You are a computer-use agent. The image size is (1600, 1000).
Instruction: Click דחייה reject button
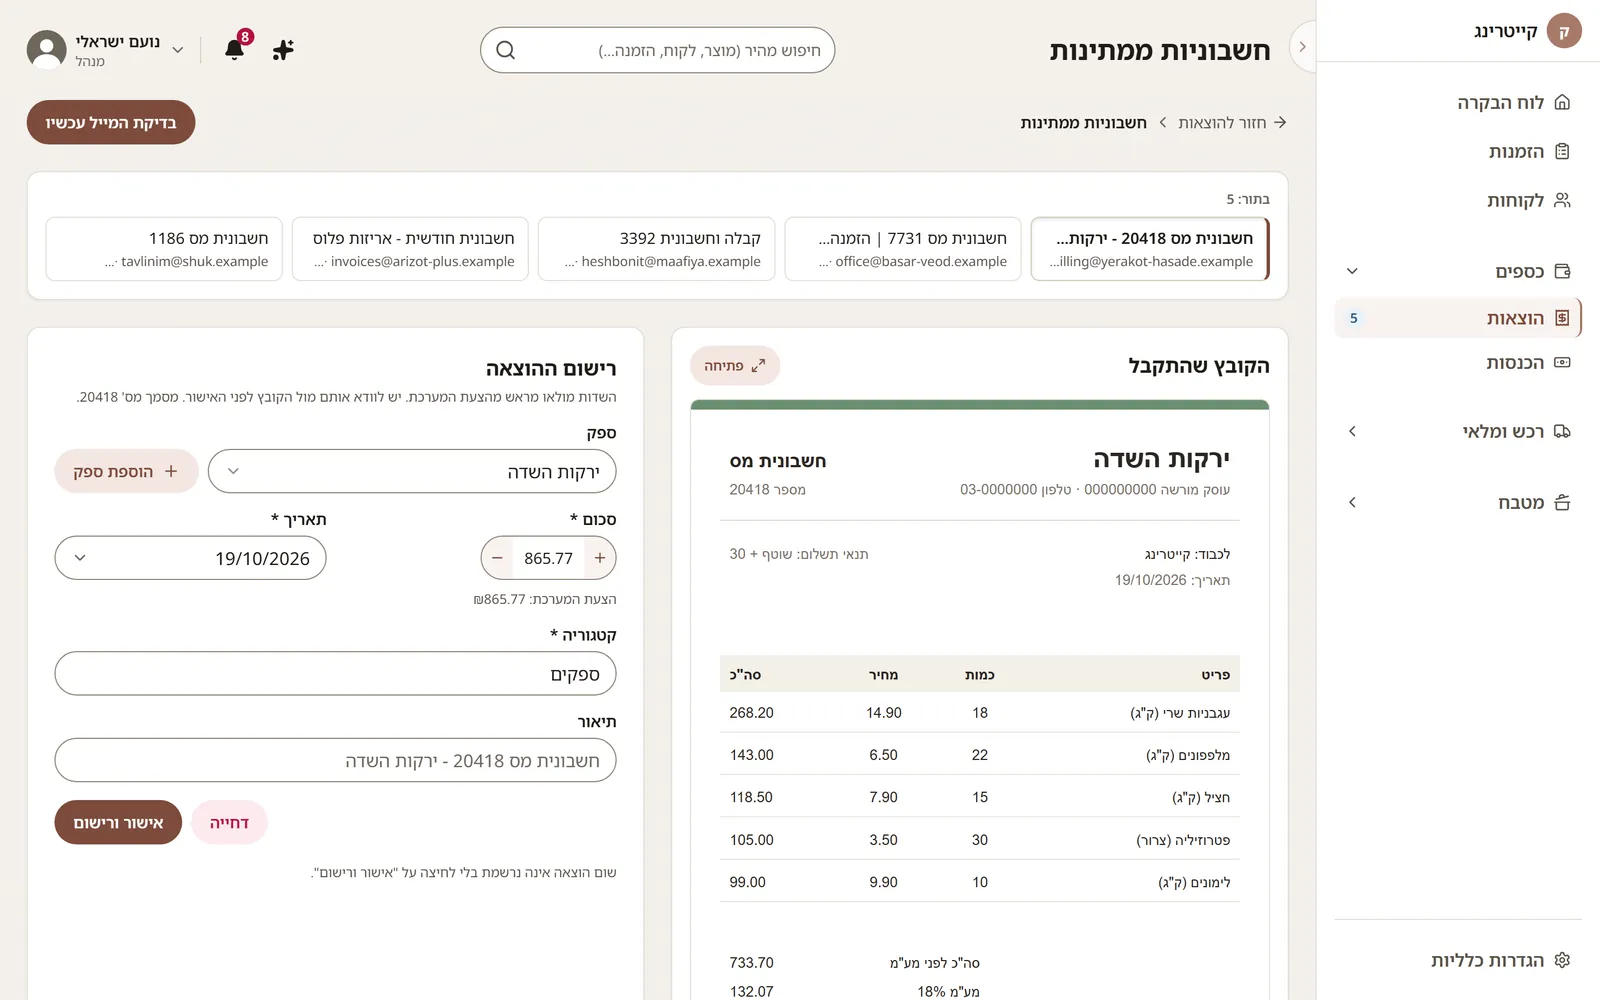coord(229,822)
